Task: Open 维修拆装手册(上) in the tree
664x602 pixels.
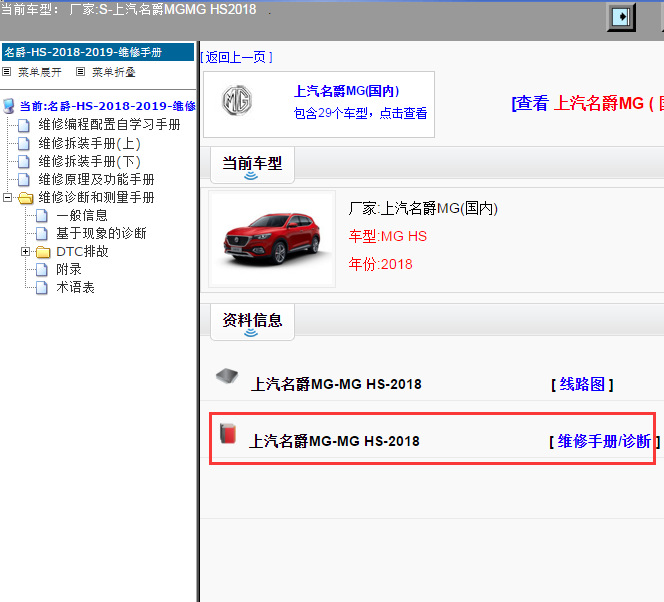Action: point(89,144)
